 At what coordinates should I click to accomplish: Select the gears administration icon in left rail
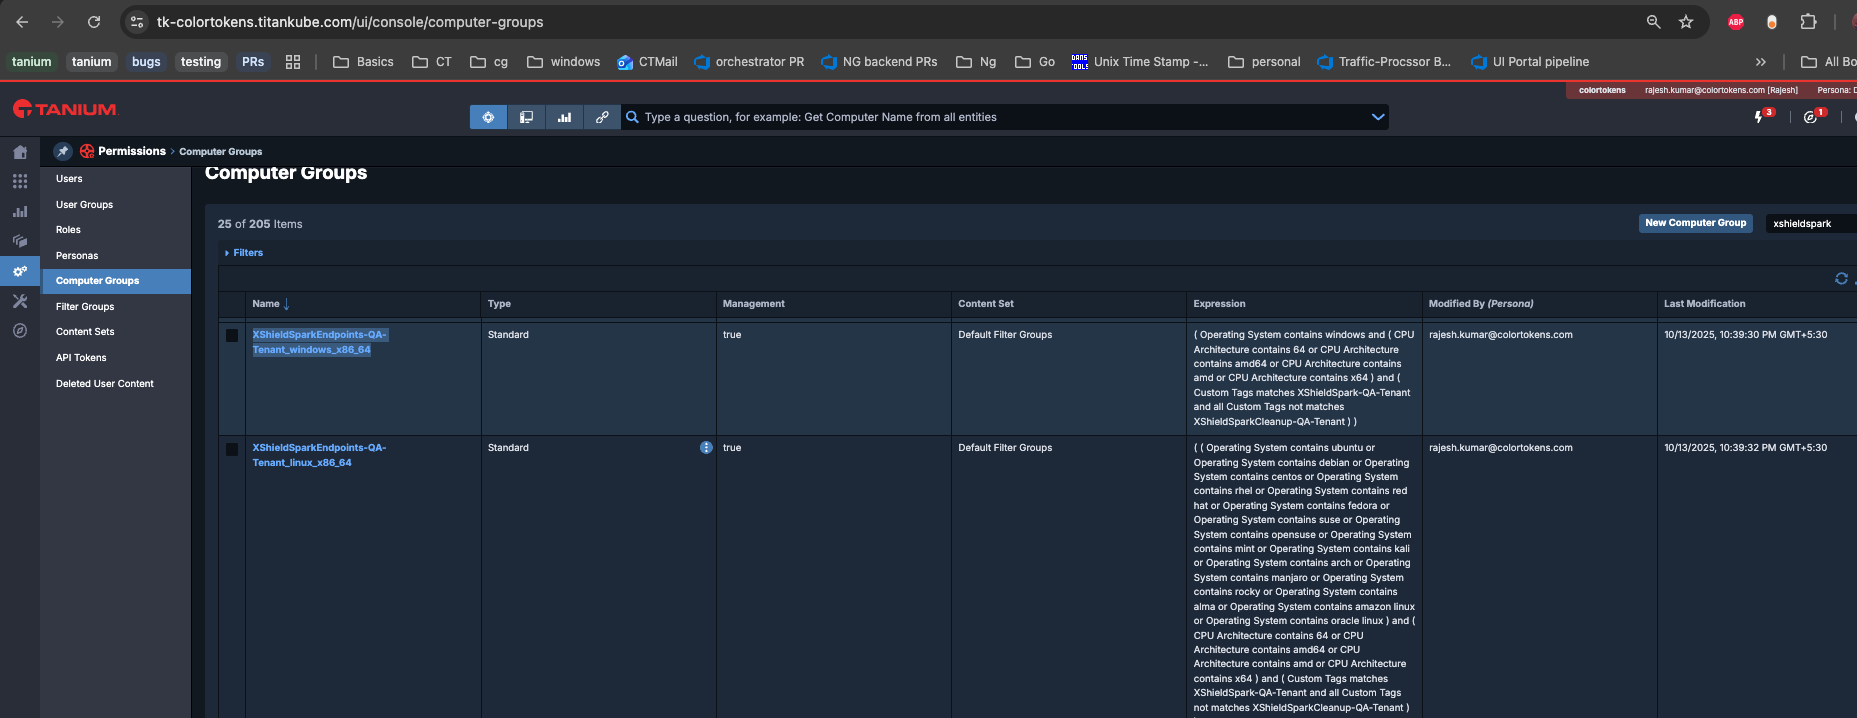[x=20, y=271]
